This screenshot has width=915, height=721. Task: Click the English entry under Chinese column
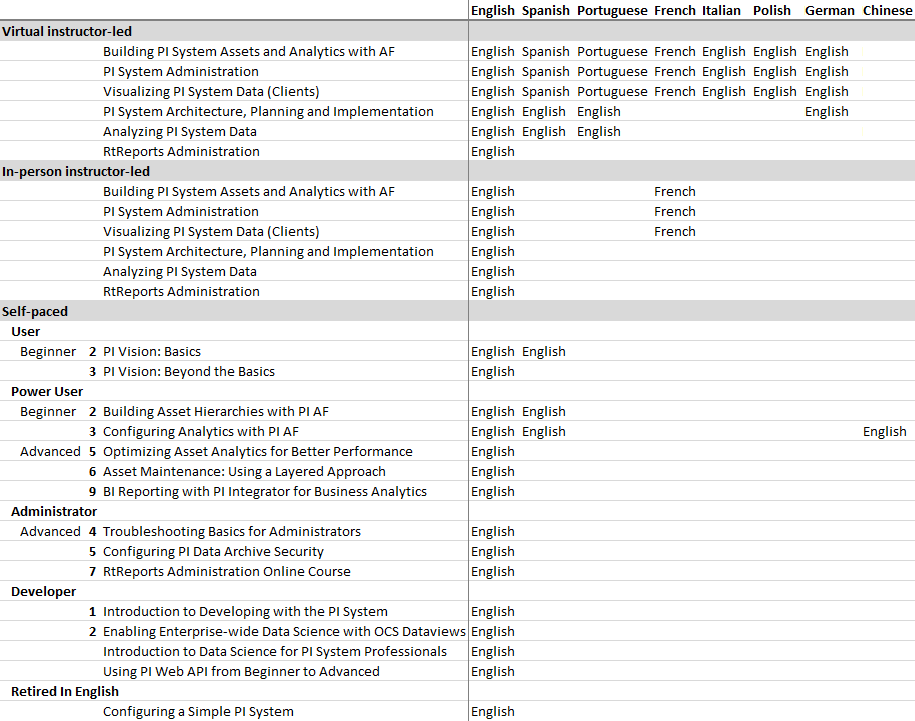click(x=884, y=431)
